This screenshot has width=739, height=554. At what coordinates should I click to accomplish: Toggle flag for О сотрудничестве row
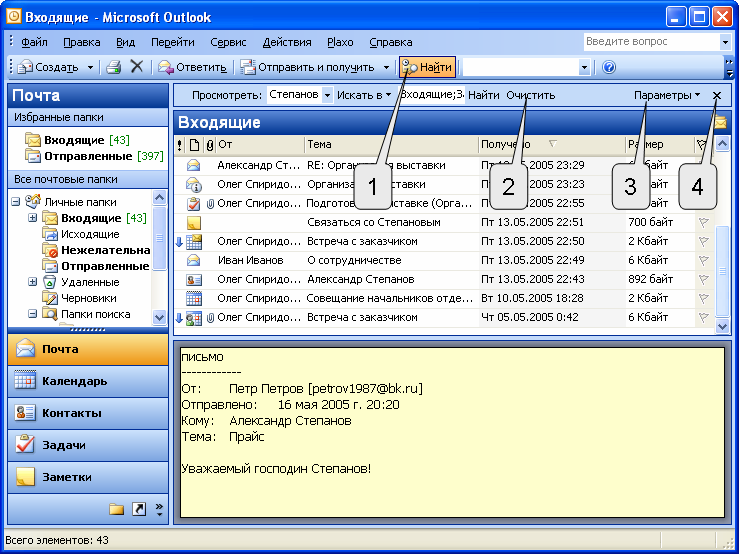(x=703, y=260)
